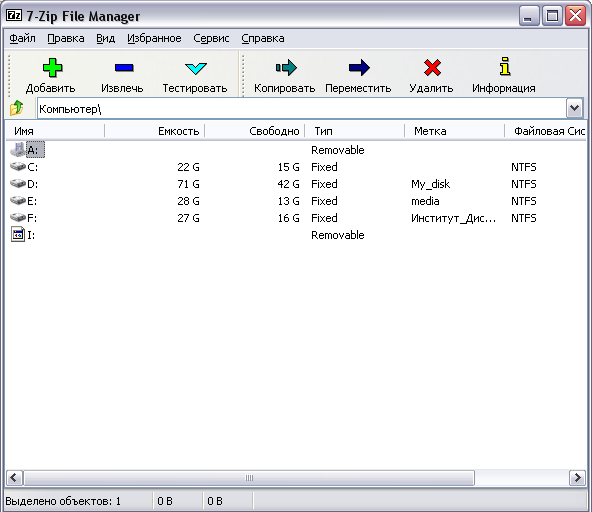Click the scrollbar left arrow
The height and width of the screenshot is (512, 592).
click(14, 478)
